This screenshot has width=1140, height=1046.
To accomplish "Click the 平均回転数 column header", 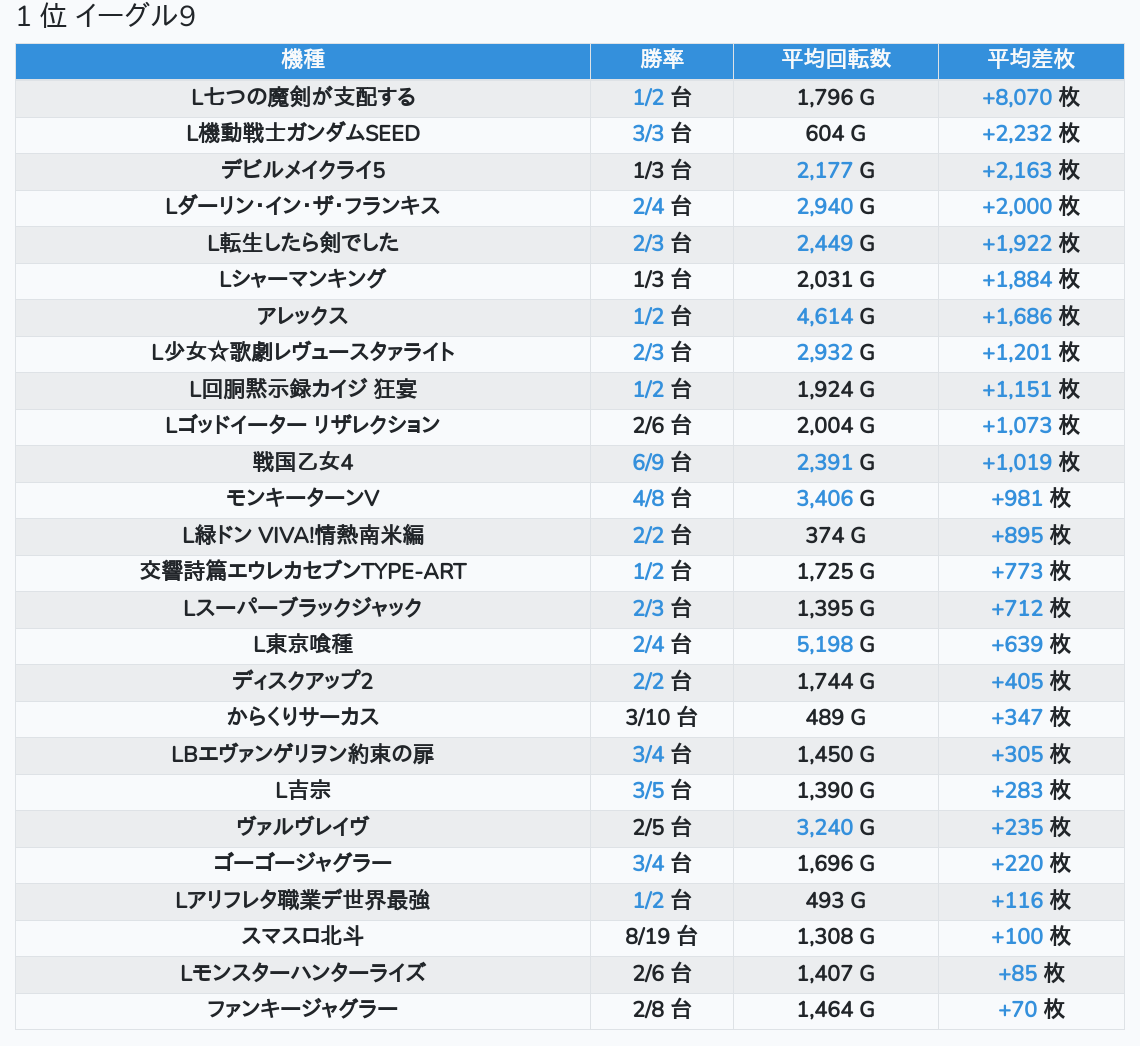I will [x=835, y=60].
